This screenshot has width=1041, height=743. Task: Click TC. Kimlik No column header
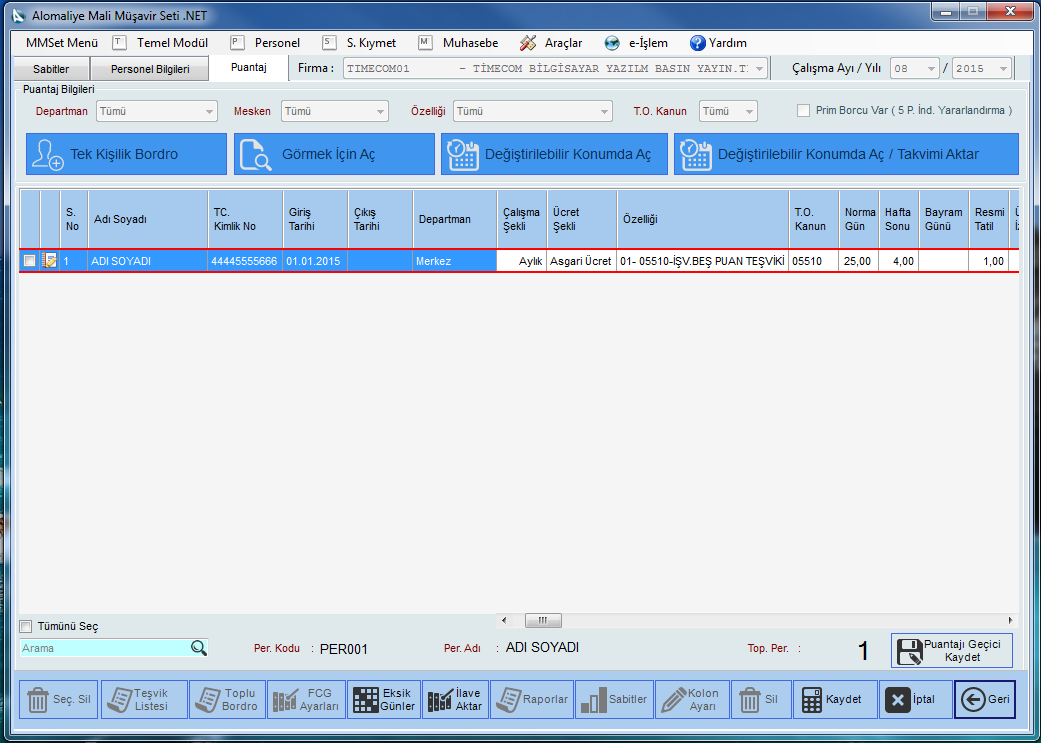pyautogui.click(x=246, y=219)
